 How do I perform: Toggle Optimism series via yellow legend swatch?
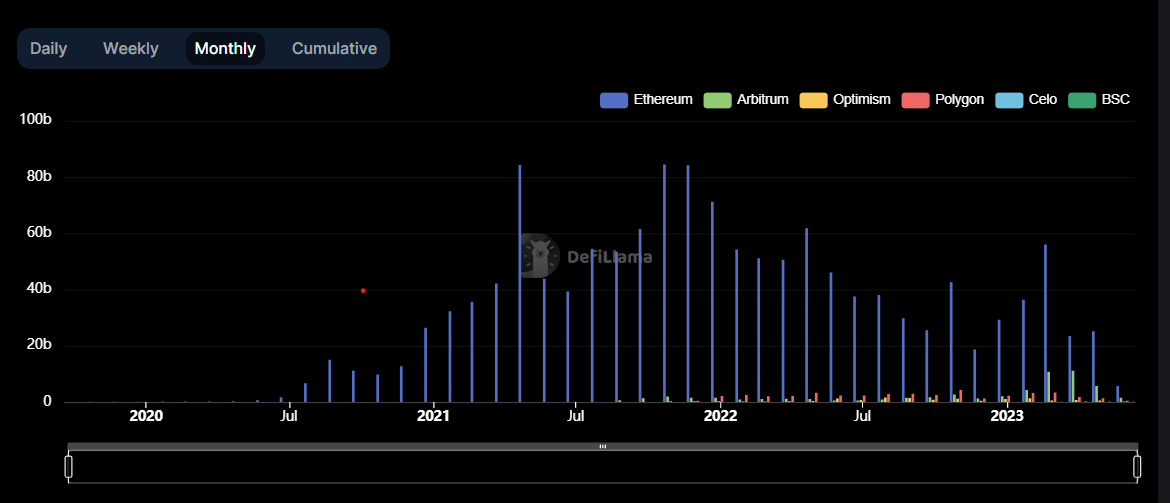[813, 99]
